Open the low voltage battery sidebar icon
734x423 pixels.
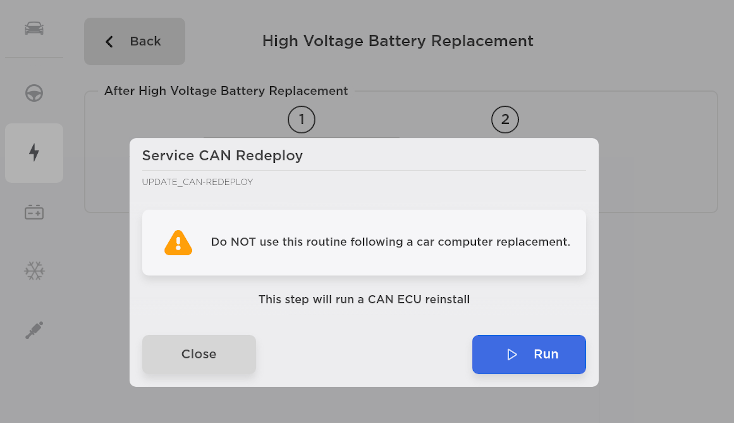click(34, 212)
